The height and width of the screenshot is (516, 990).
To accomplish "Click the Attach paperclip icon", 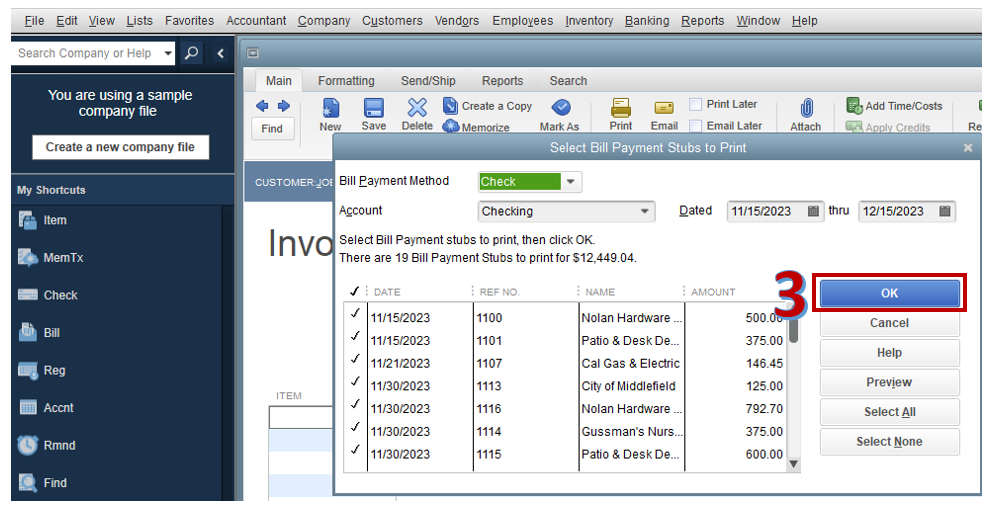I will click(806, 108).
